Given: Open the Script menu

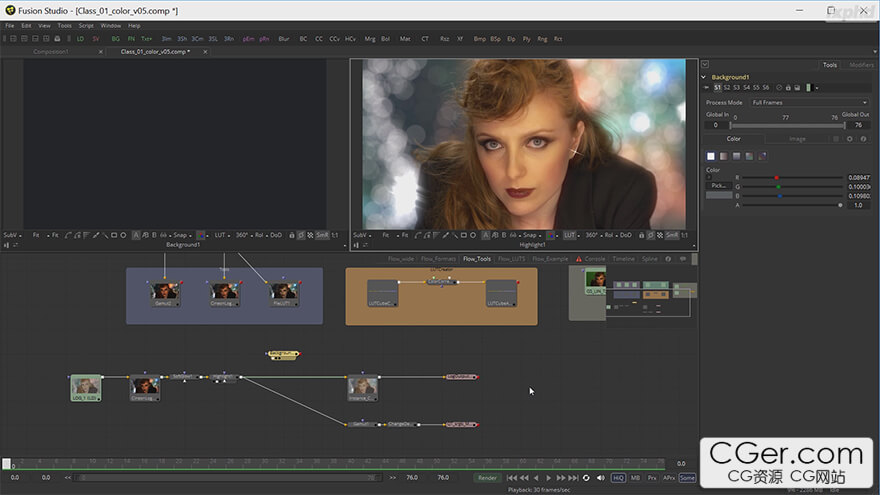Looking at the screenshot, I should [x=86, y=26].
